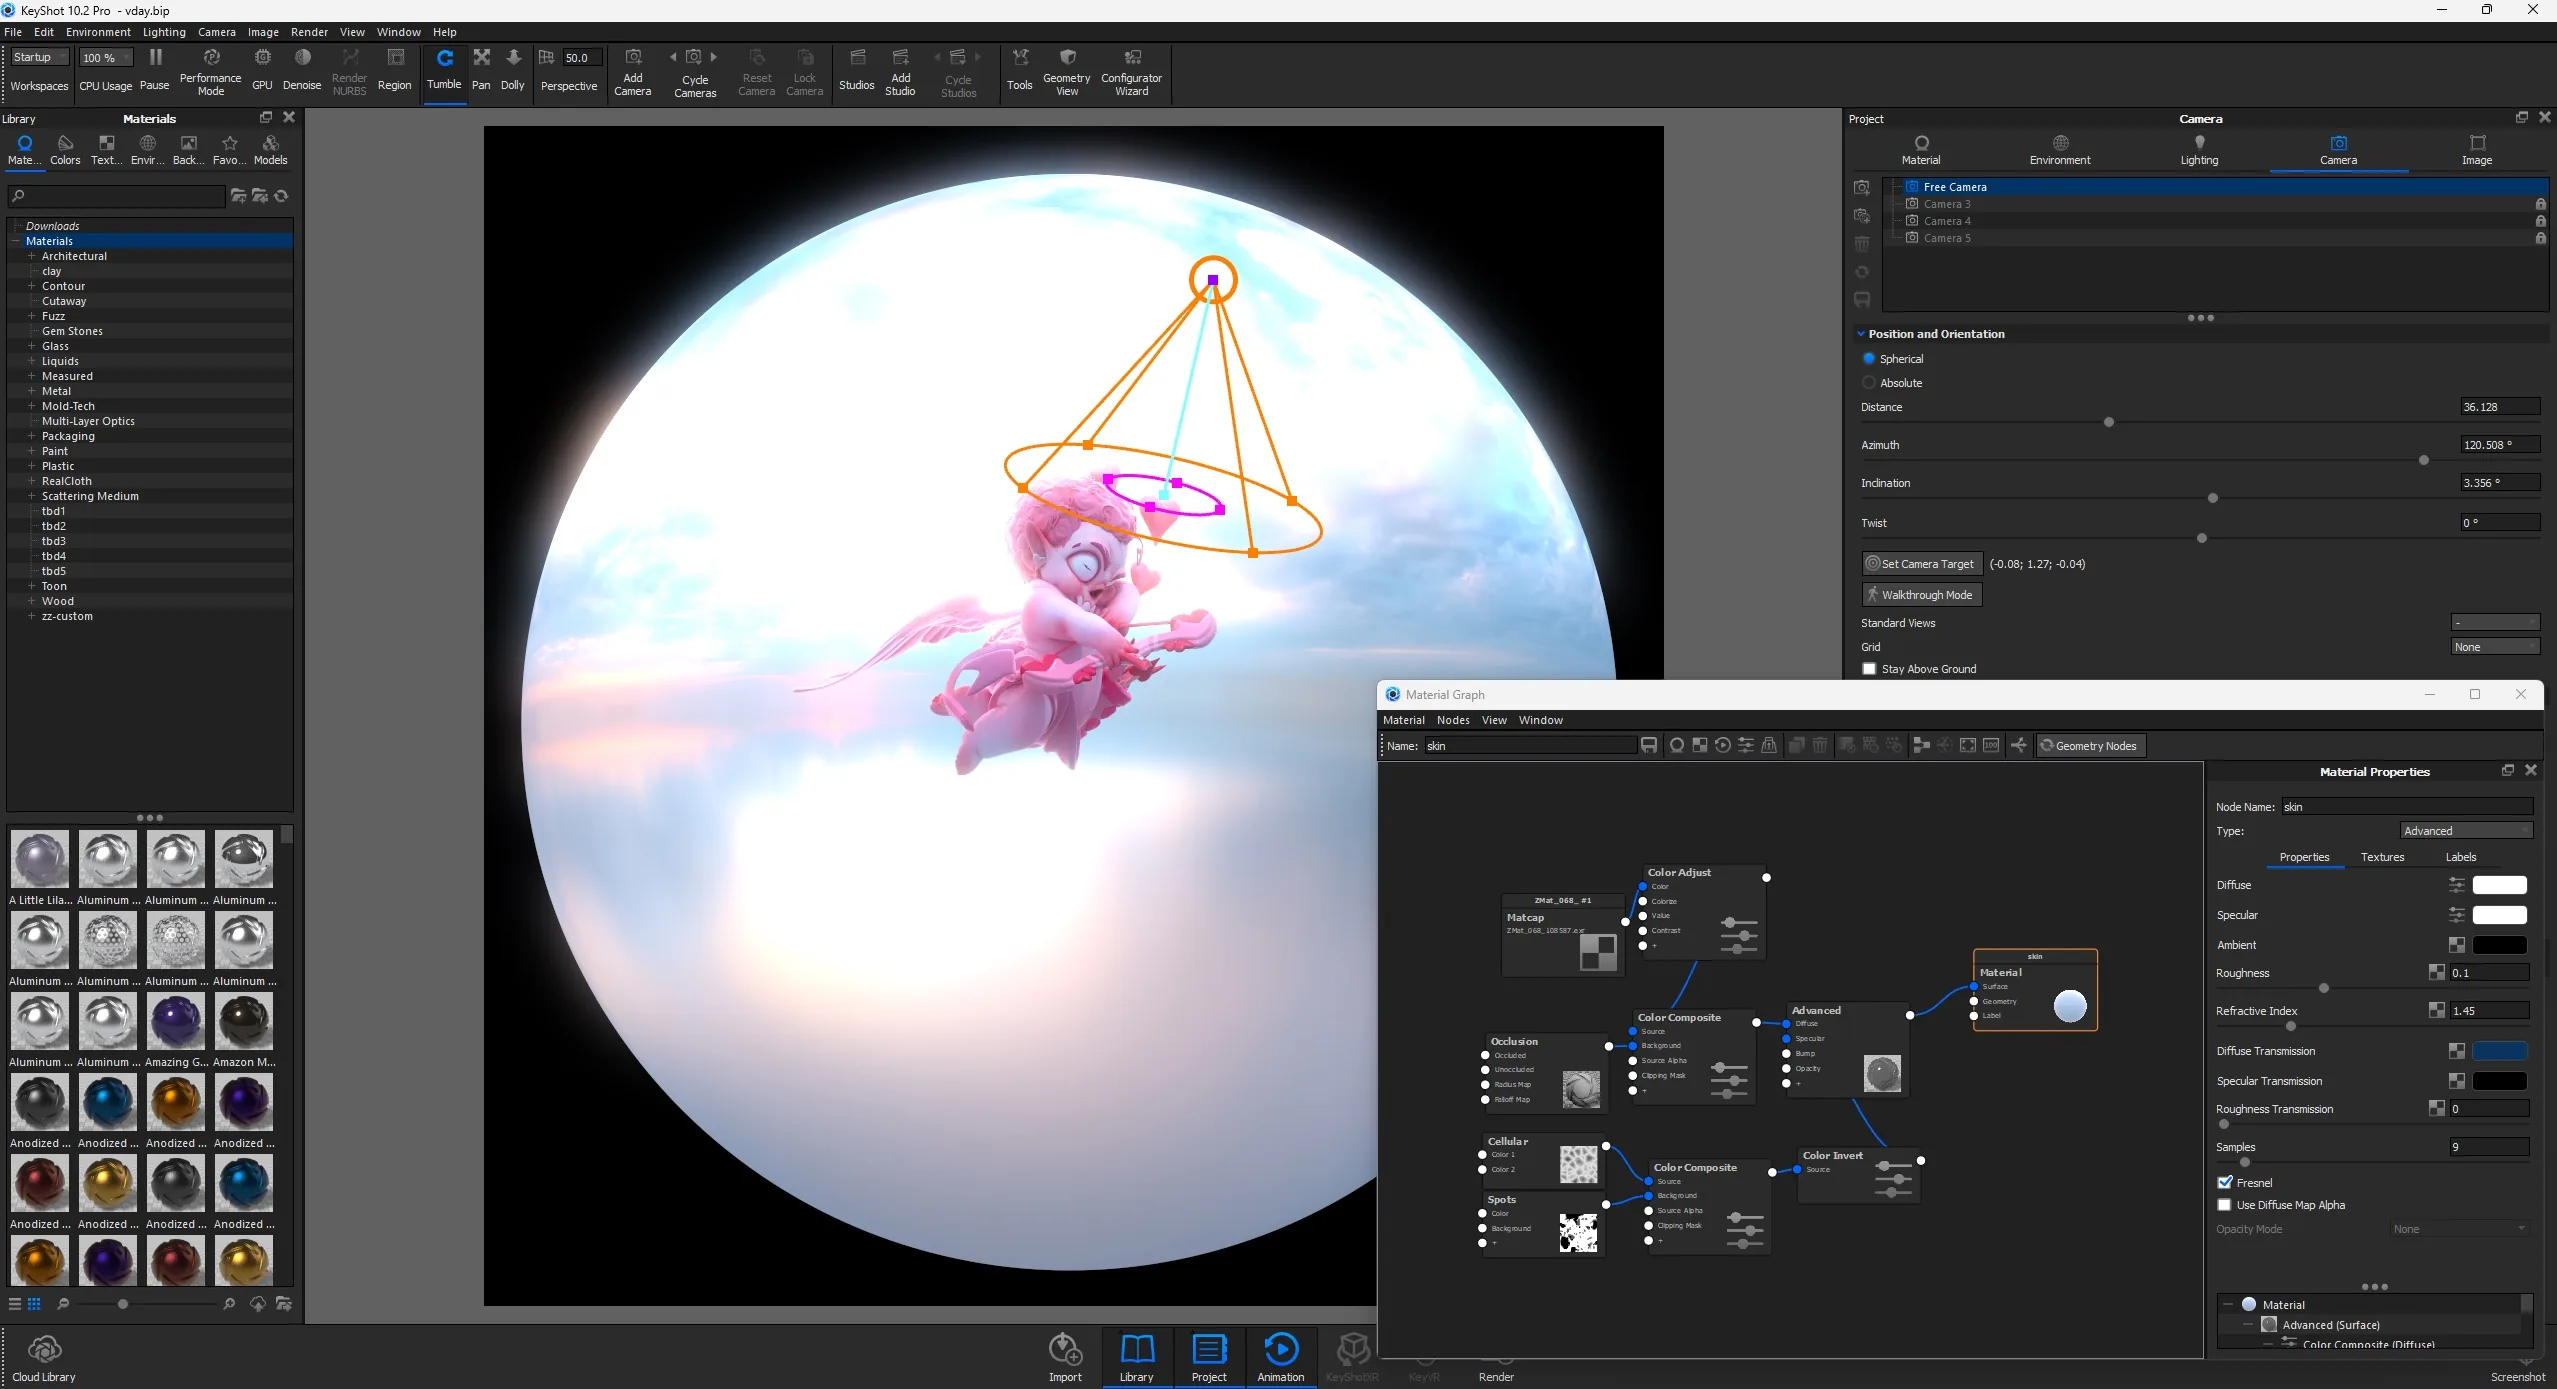The width and height of the screenshot is (2557, 1389).
Task: Click the Diffuse white color swatch
Action: point(2499,885)
